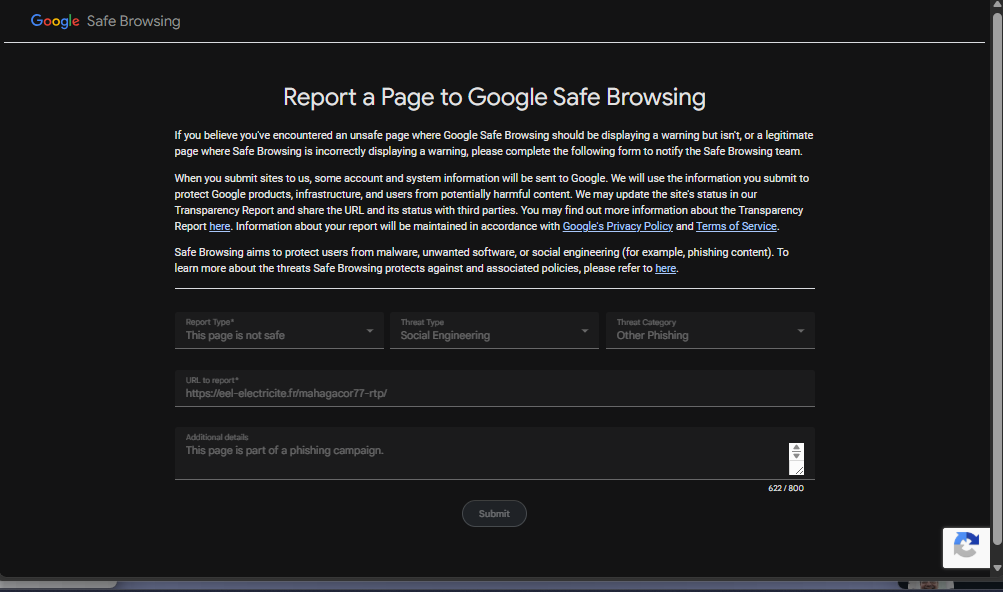This screenshot has width=1003, height=592.
Task: Click the URL to report field
Action: coord(494,388)
